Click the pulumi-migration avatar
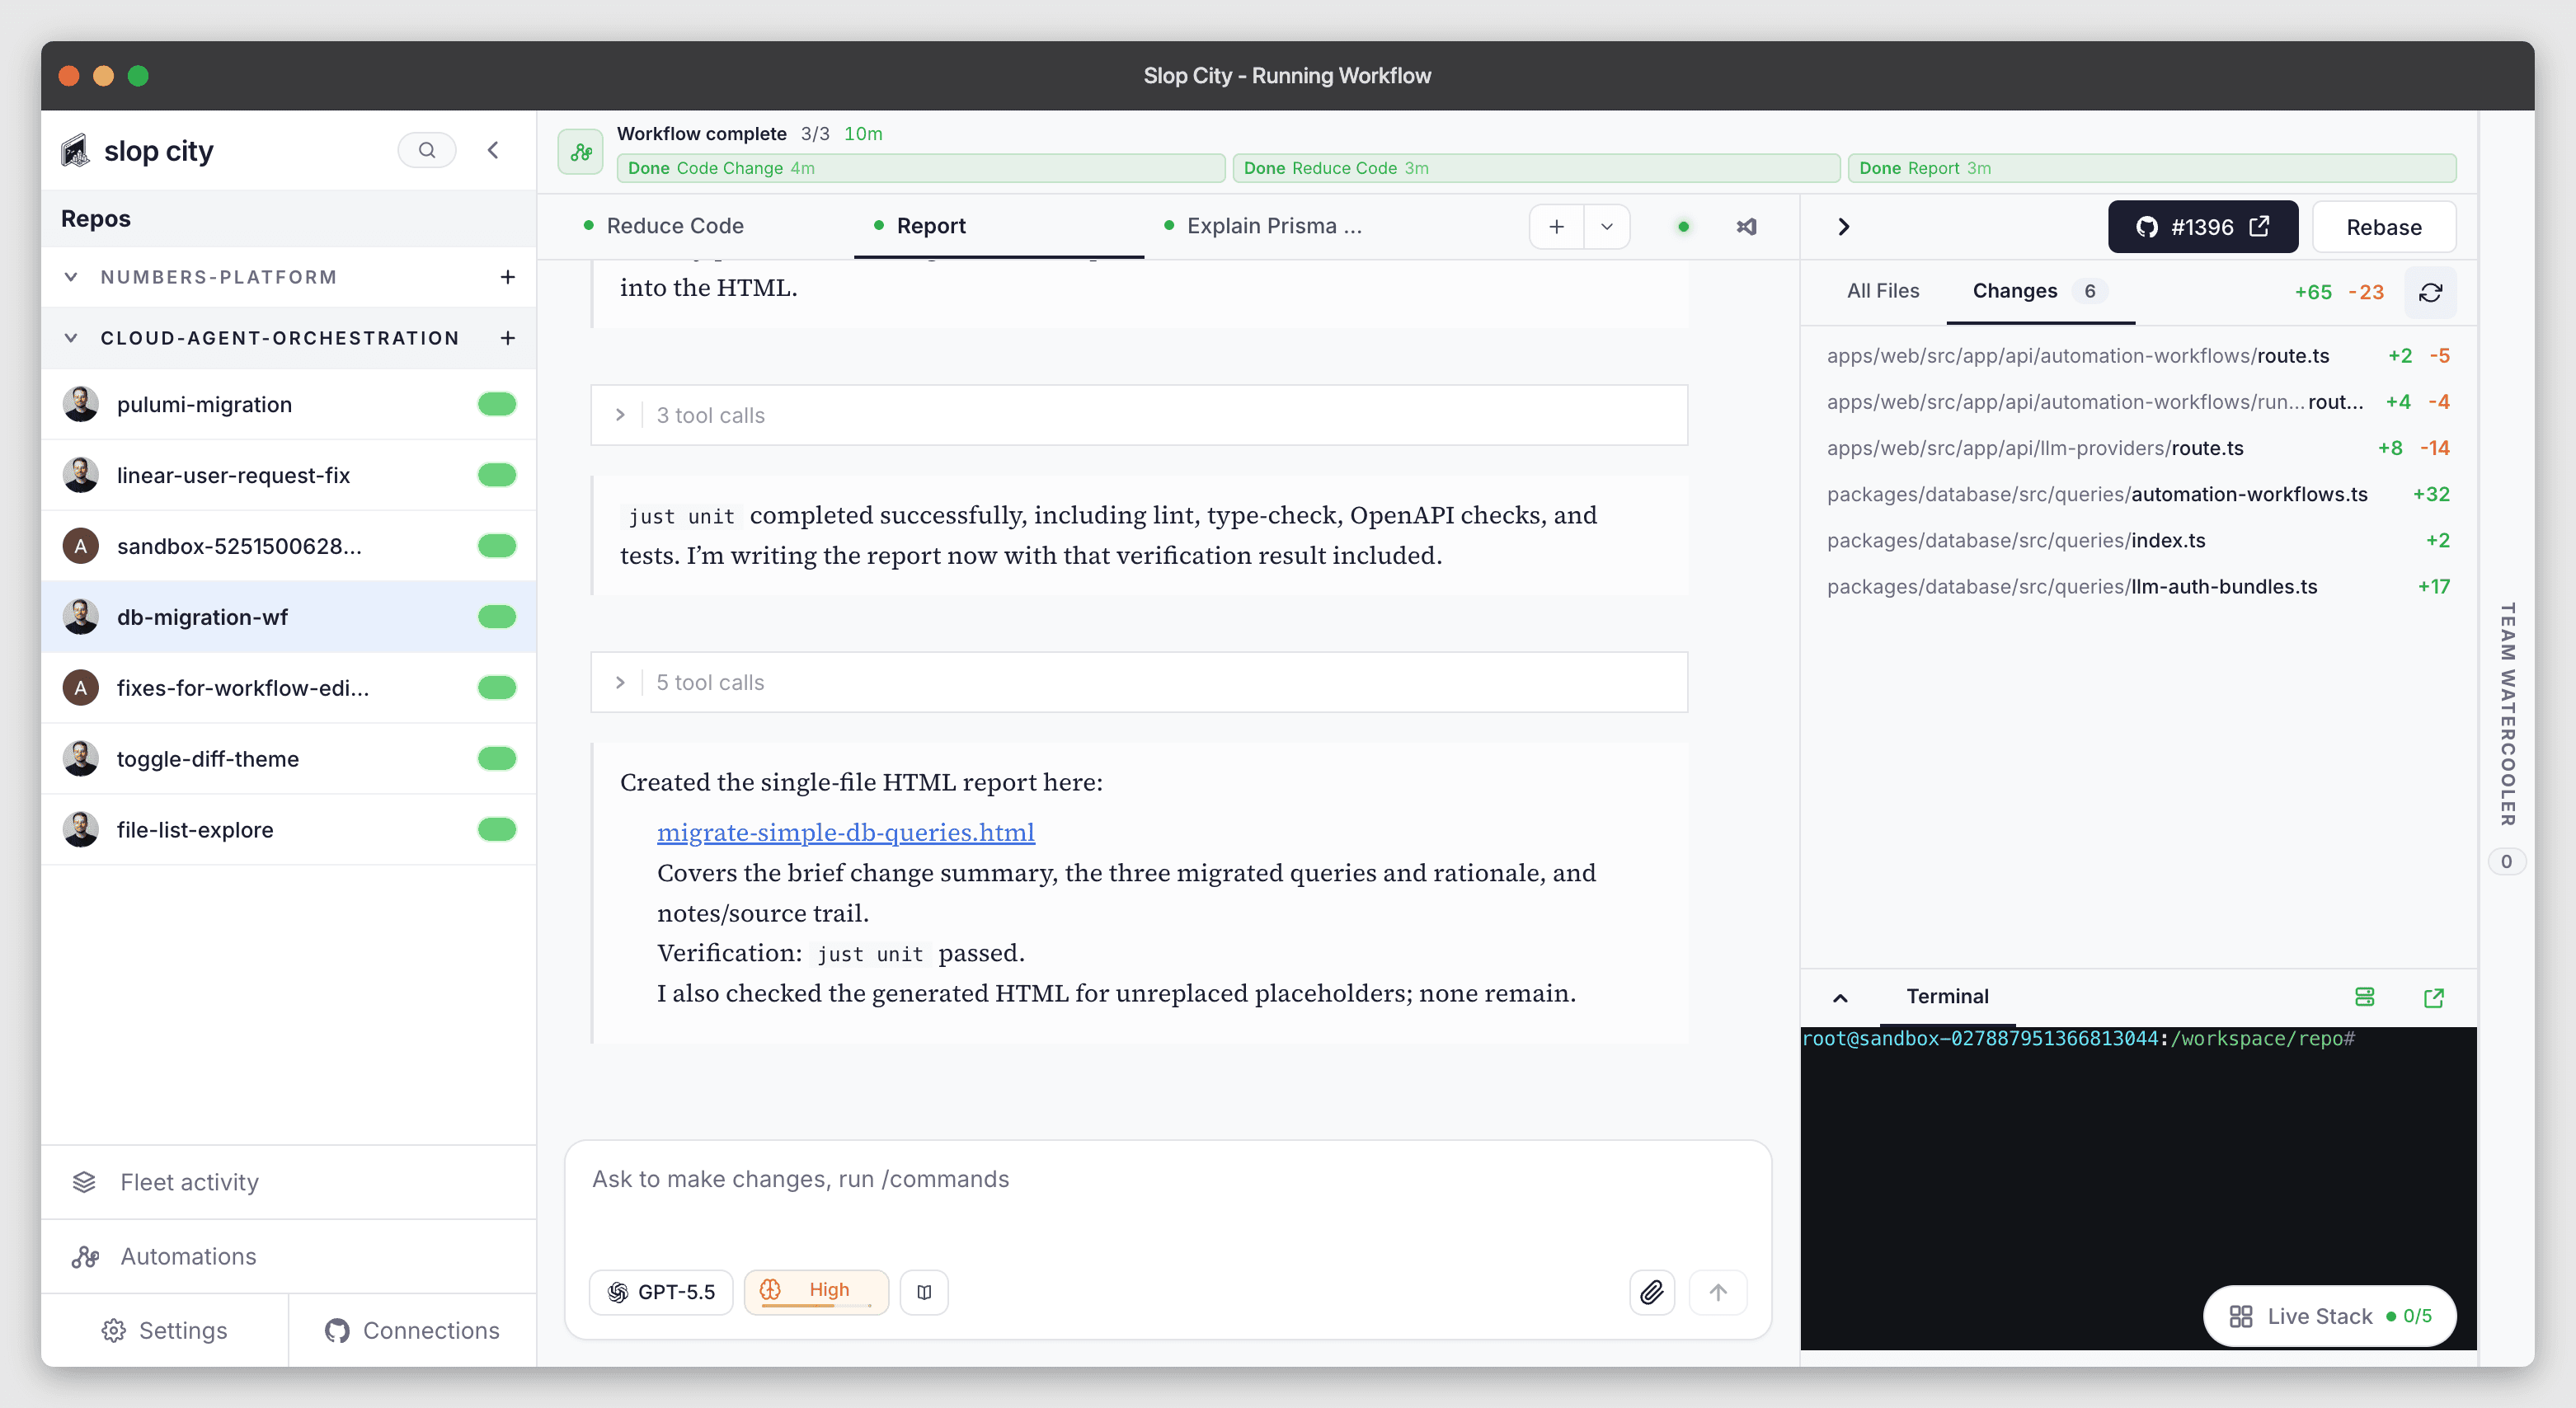This screenshot has height=1408, width=2576. coord(81,404)
